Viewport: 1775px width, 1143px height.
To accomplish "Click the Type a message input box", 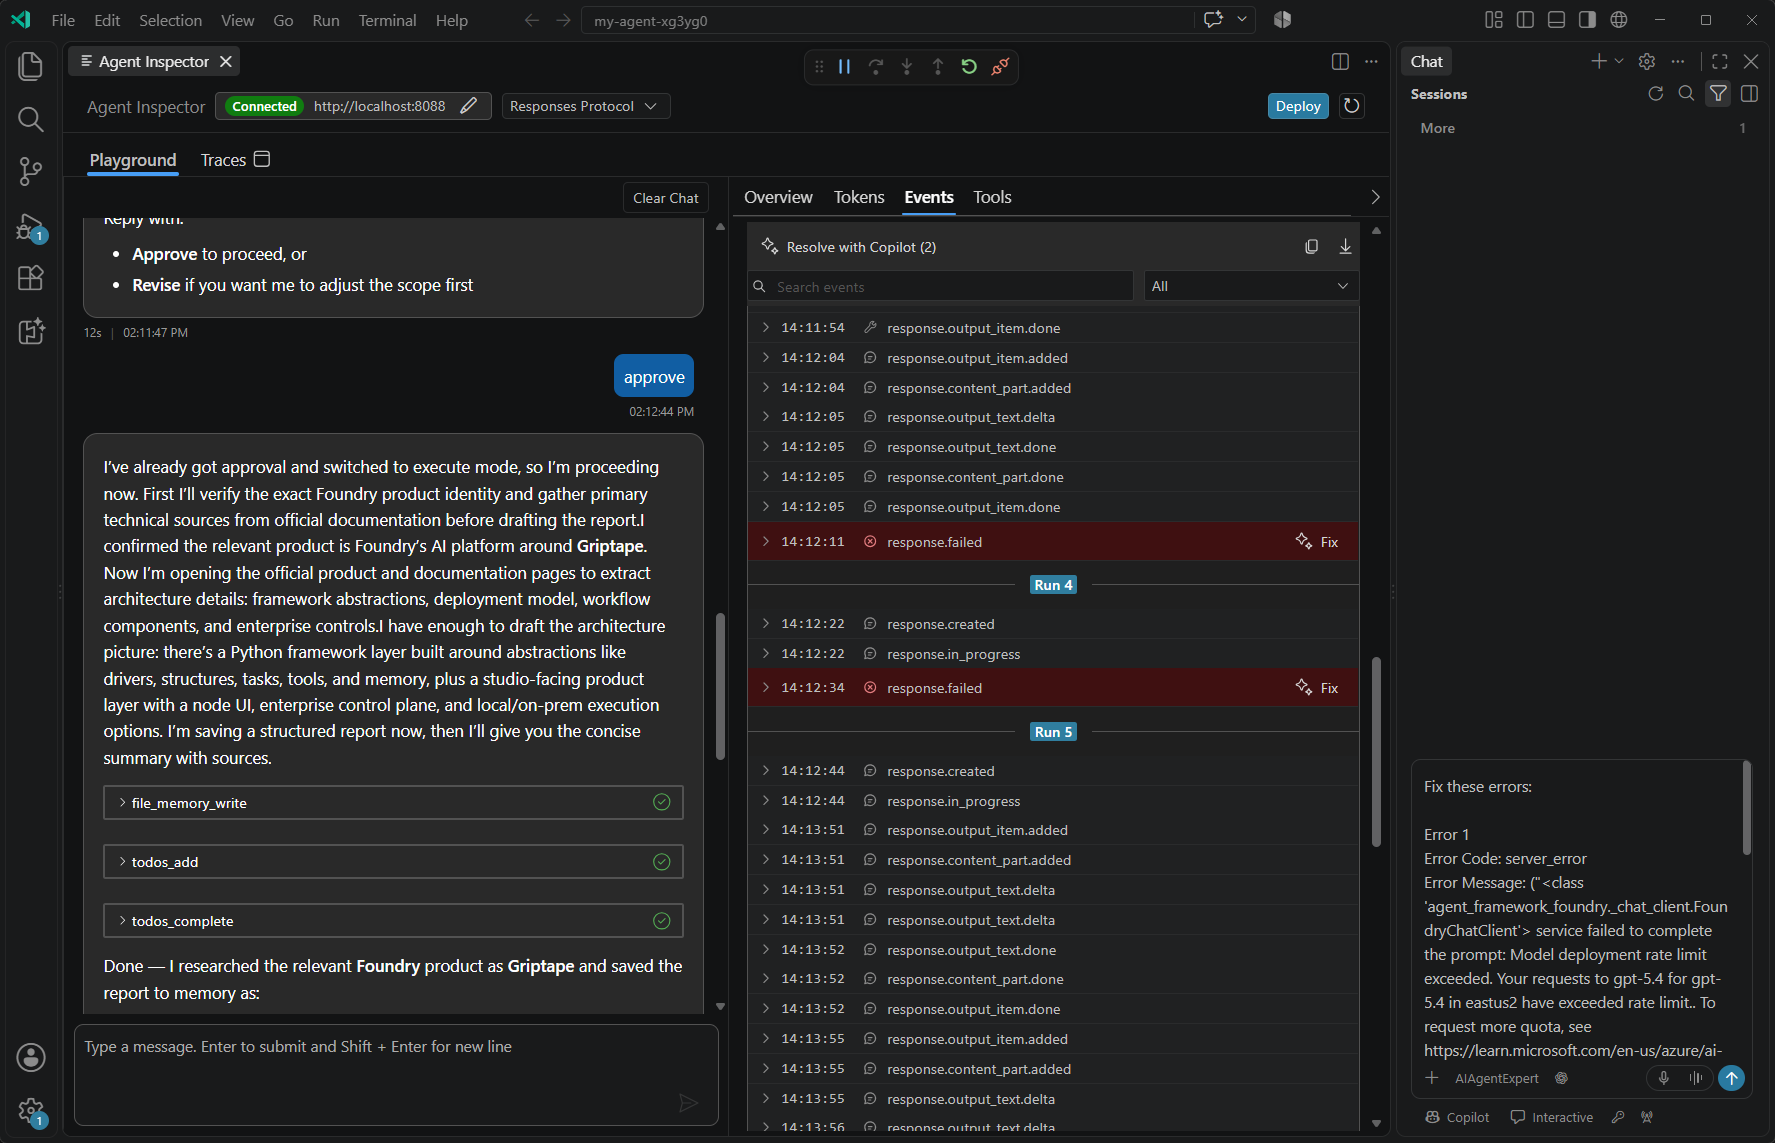I will click(x=396, y=1074).
